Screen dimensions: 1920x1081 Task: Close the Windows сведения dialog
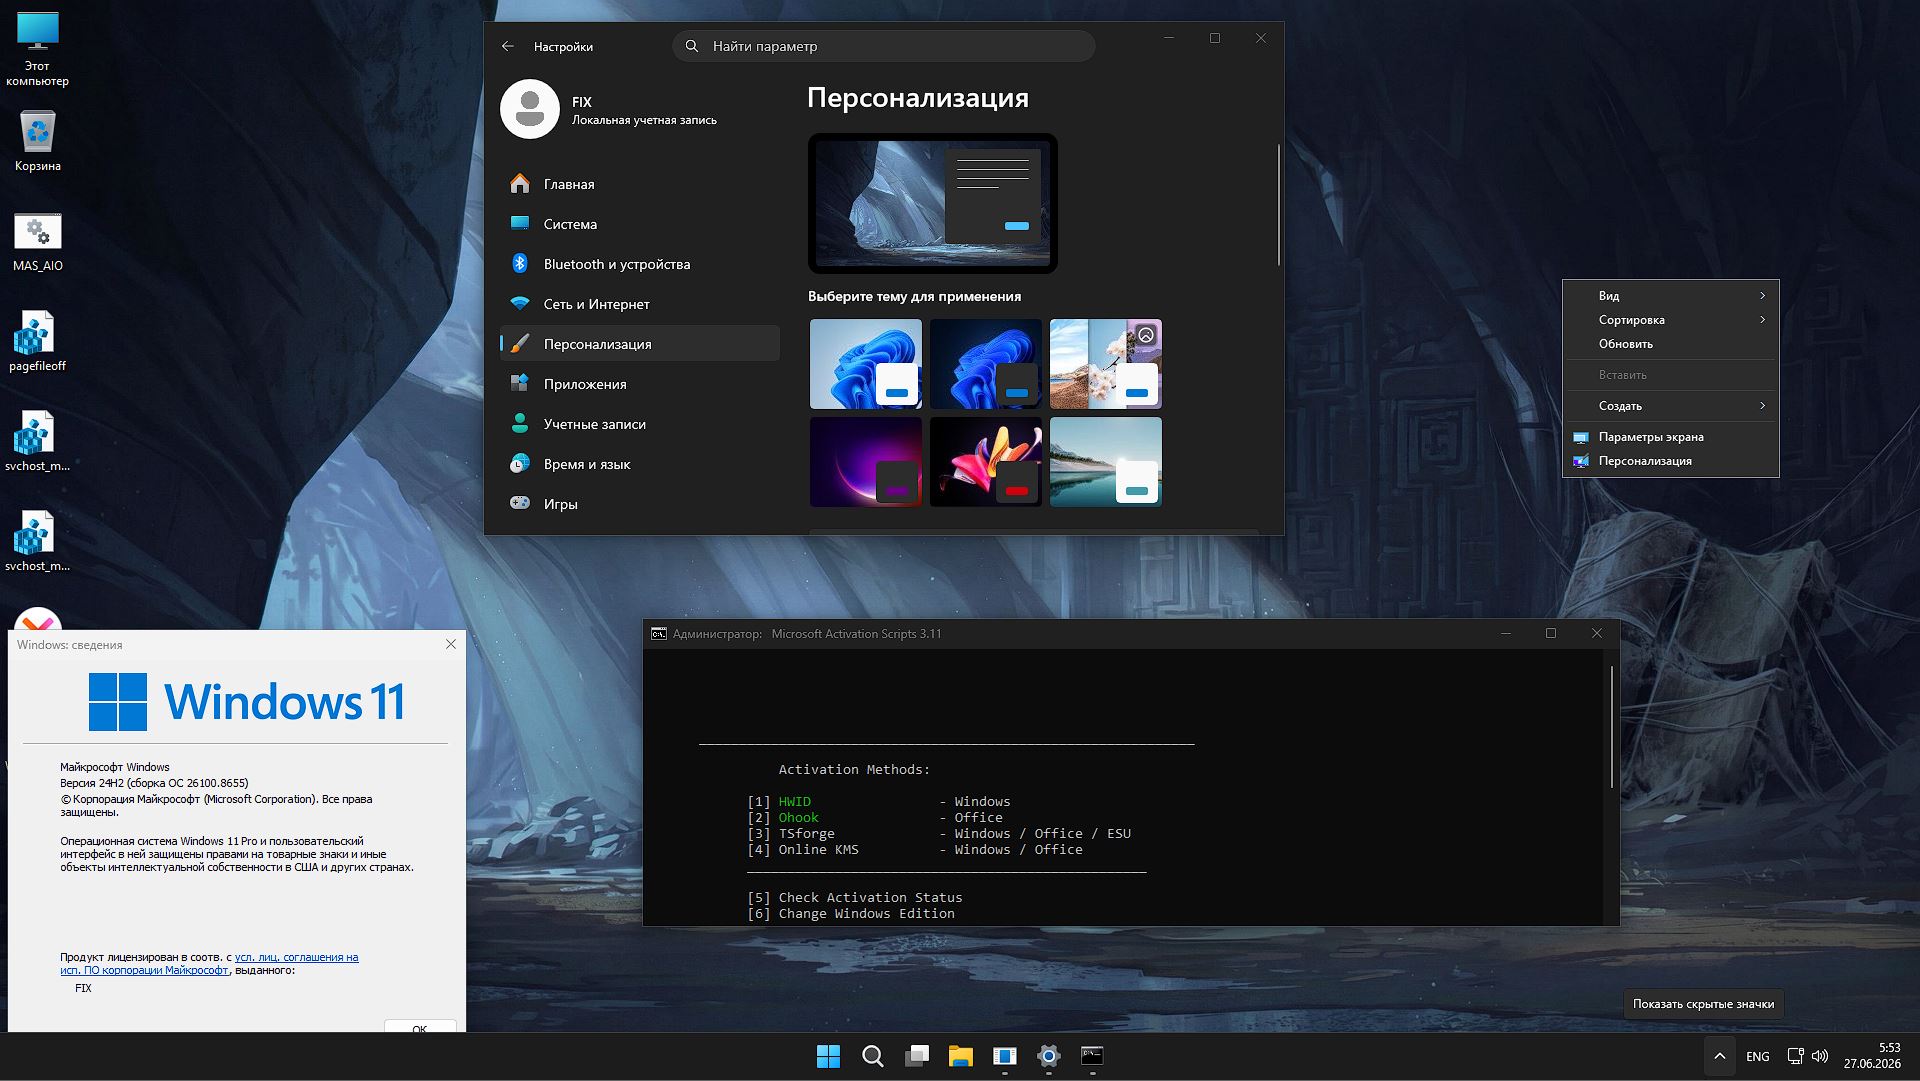[451, 644]
